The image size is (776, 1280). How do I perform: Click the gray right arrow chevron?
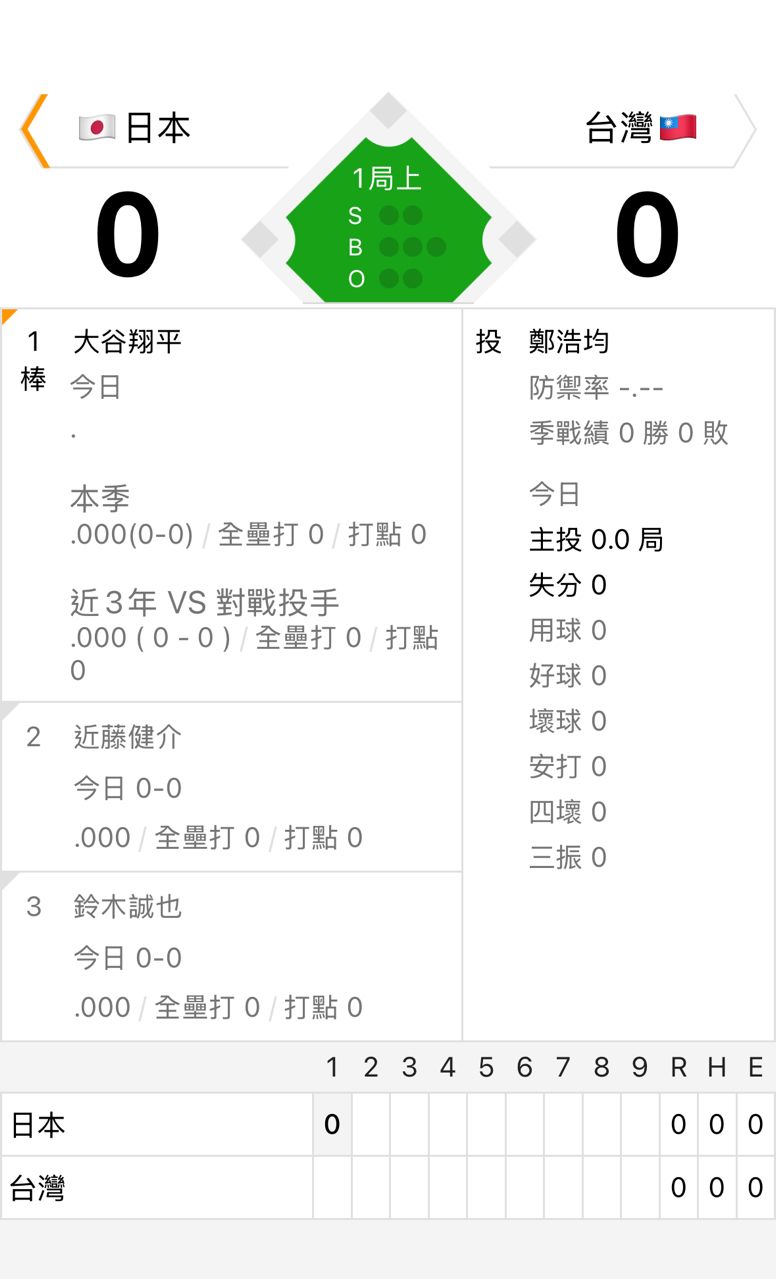(745, 130)
